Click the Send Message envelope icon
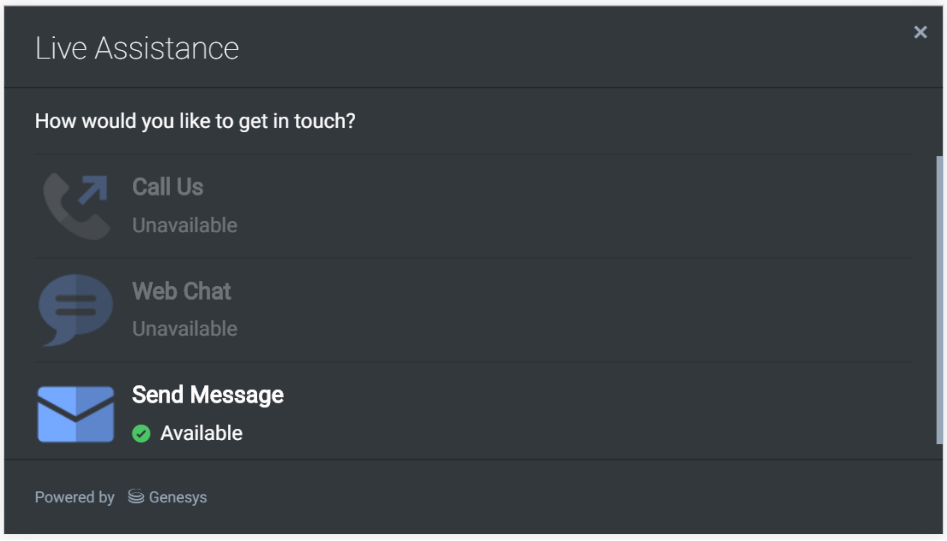 (76, 413)
